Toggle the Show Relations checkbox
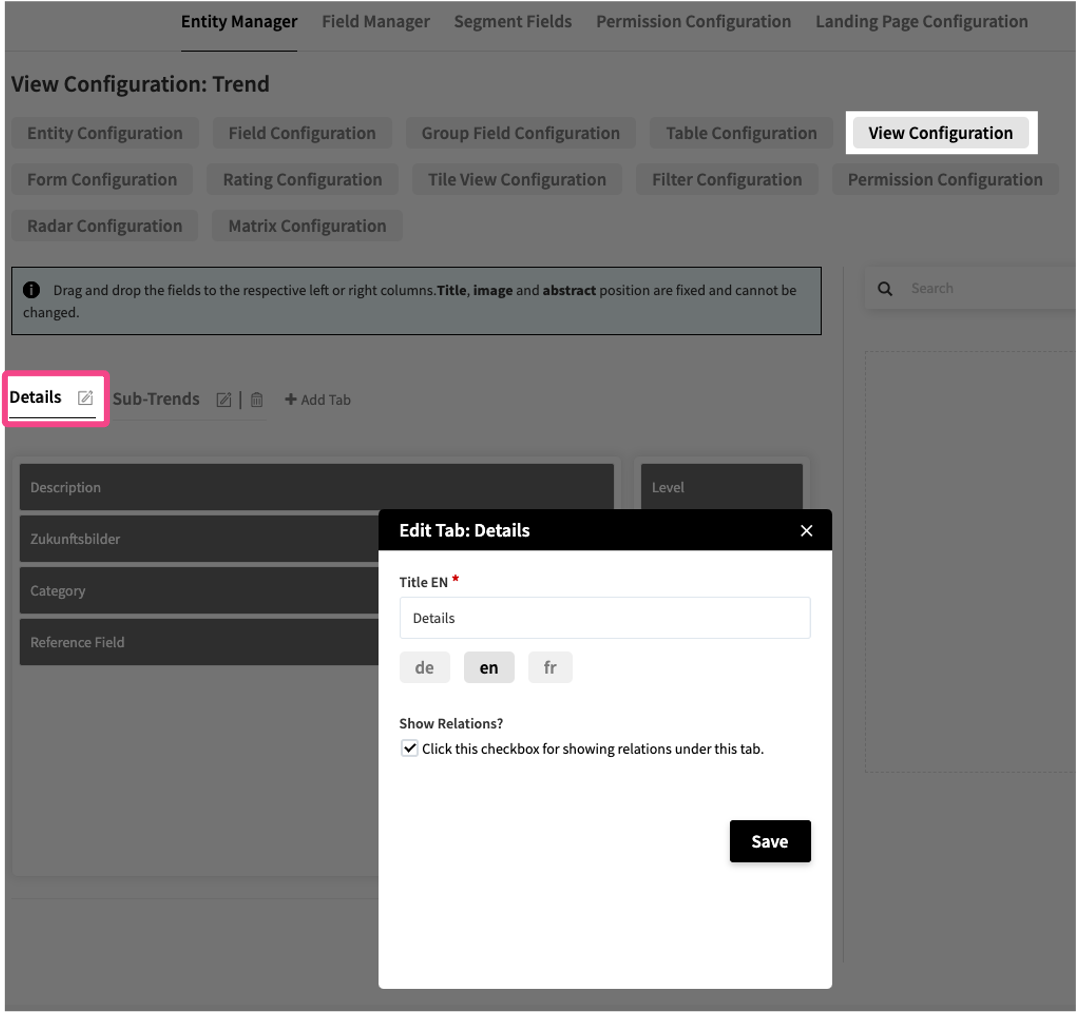Image resolution: width=1077 pixels, height=1012 pixels. coord(410,748)
